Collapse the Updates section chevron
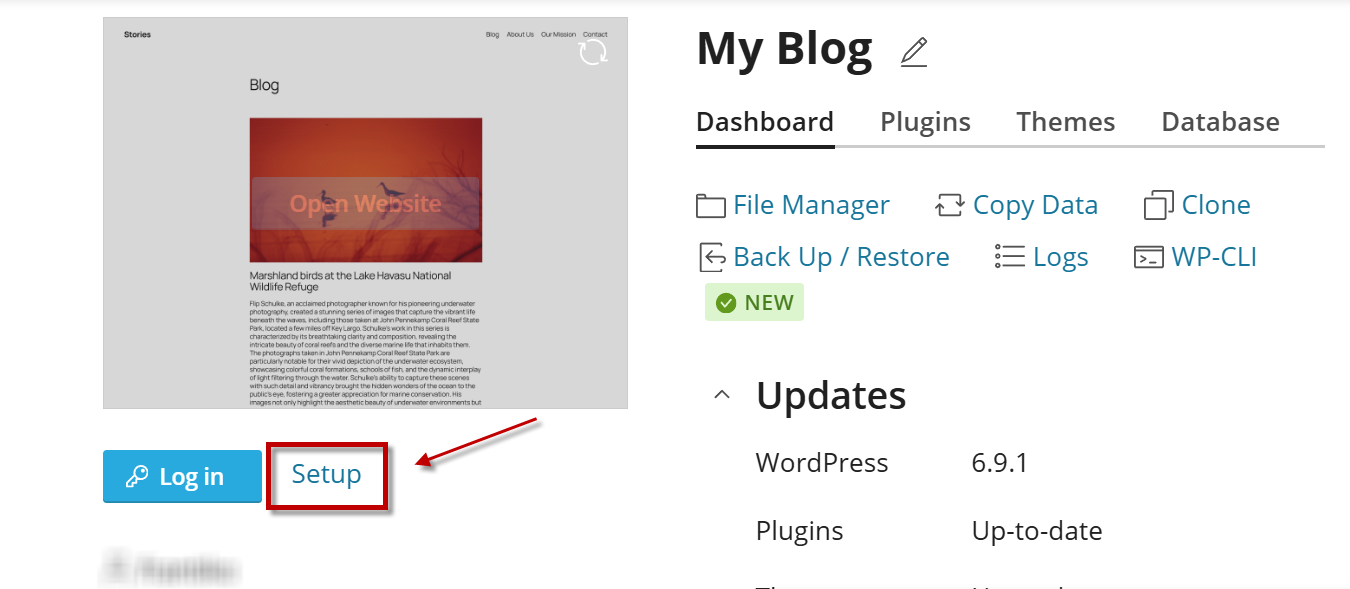Image resolution: width=1350 pixels, height=589 pixels. click(721, 396)
